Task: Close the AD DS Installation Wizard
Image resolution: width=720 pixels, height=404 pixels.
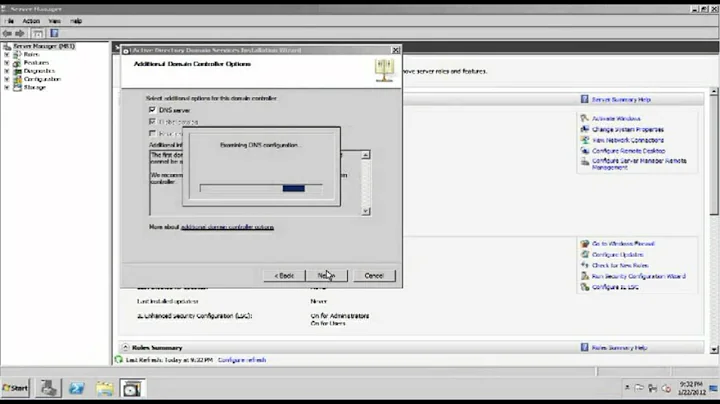Action: tap(395, 50)
